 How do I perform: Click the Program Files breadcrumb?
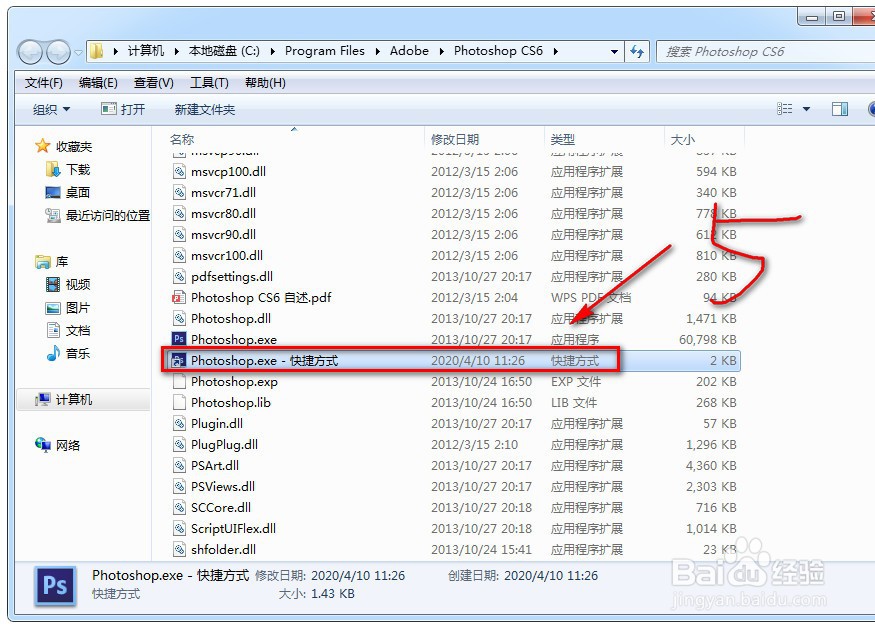(x=325, y=51)
